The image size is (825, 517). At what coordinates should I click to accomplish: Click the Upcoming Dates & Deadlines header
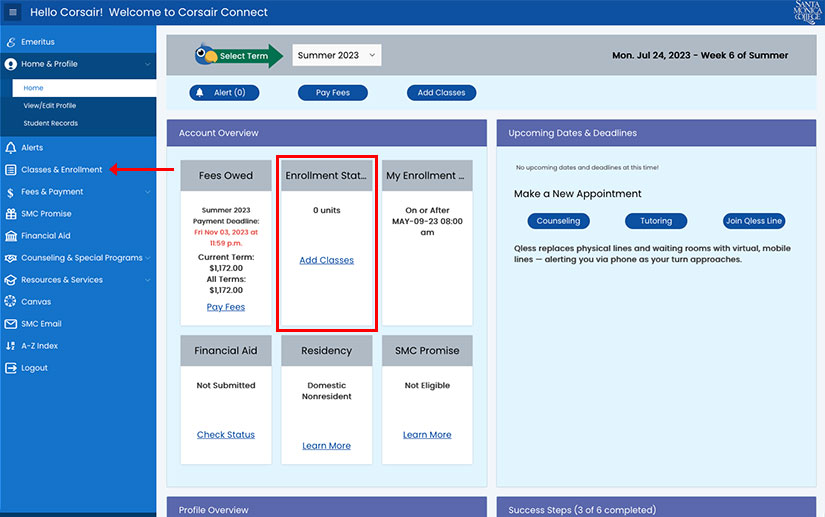pos(656,133)
